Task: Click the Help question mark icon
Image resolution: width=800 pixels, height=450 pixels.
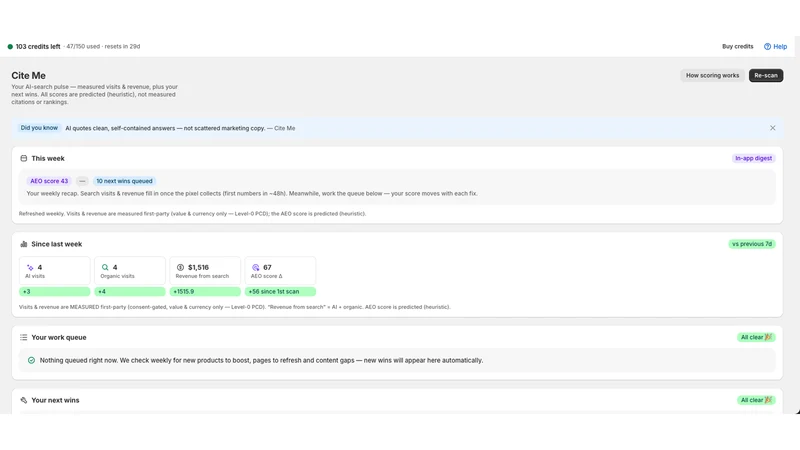Action: coord(767,46)
